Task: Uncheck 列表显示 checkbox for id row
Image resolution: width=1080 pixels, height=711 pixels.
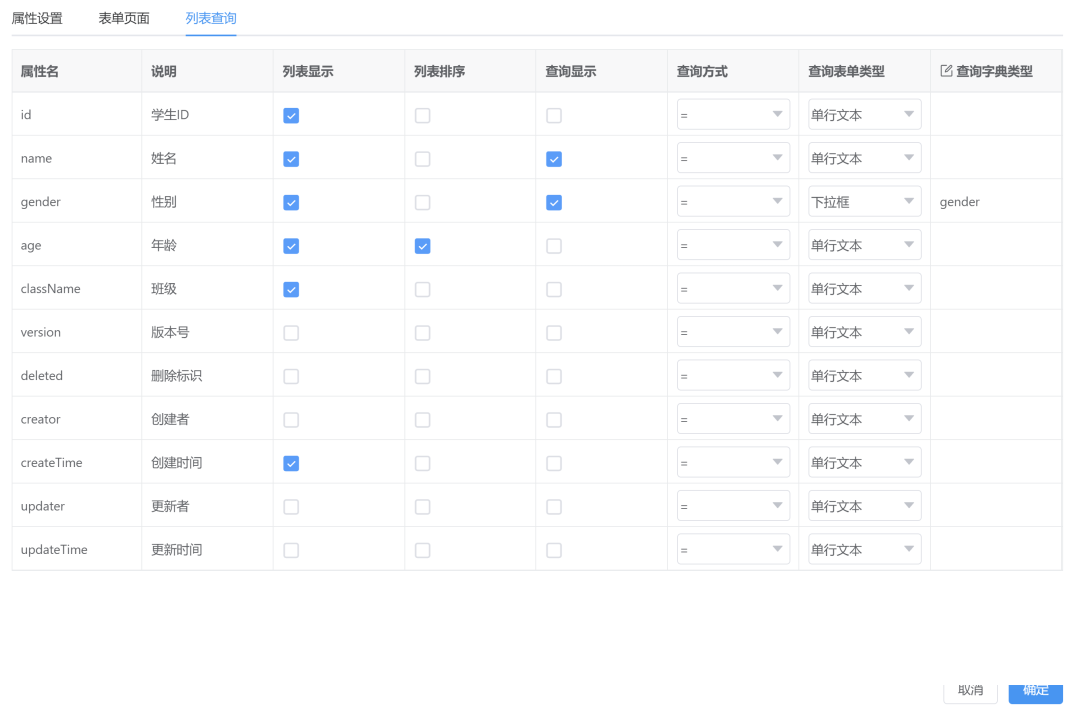Action: coord(291,116)
